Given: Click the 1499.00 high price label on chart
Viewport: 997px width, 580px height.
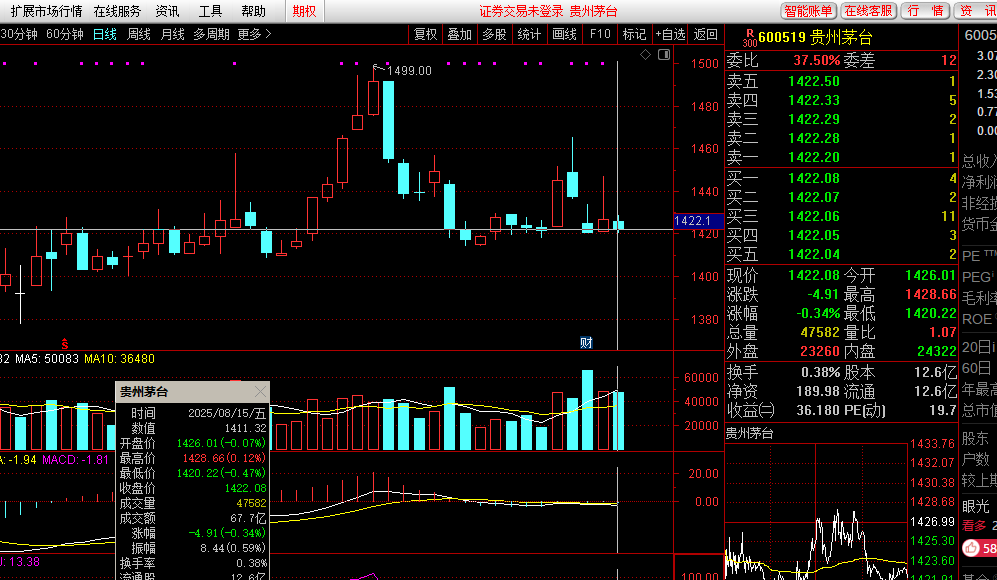Looking at the screenshot, I should (x=409, y=71).
